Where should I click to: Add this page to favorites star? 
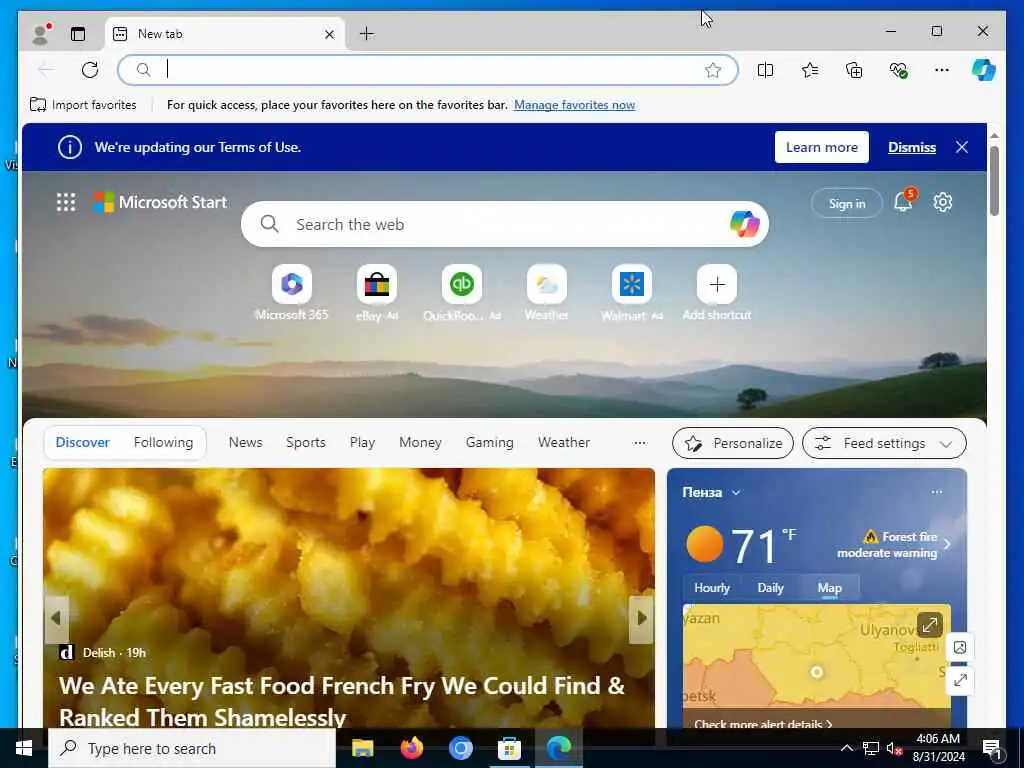[x=713, y=70]
